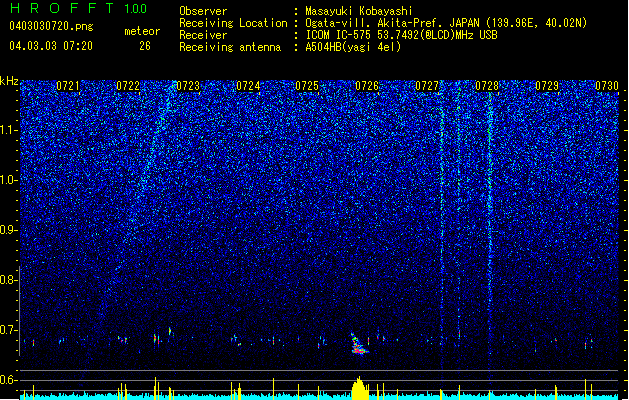Click the 'Receiving antenna' label
The width and height of the screenshot is (629, 400).
(x=230, y=47)
